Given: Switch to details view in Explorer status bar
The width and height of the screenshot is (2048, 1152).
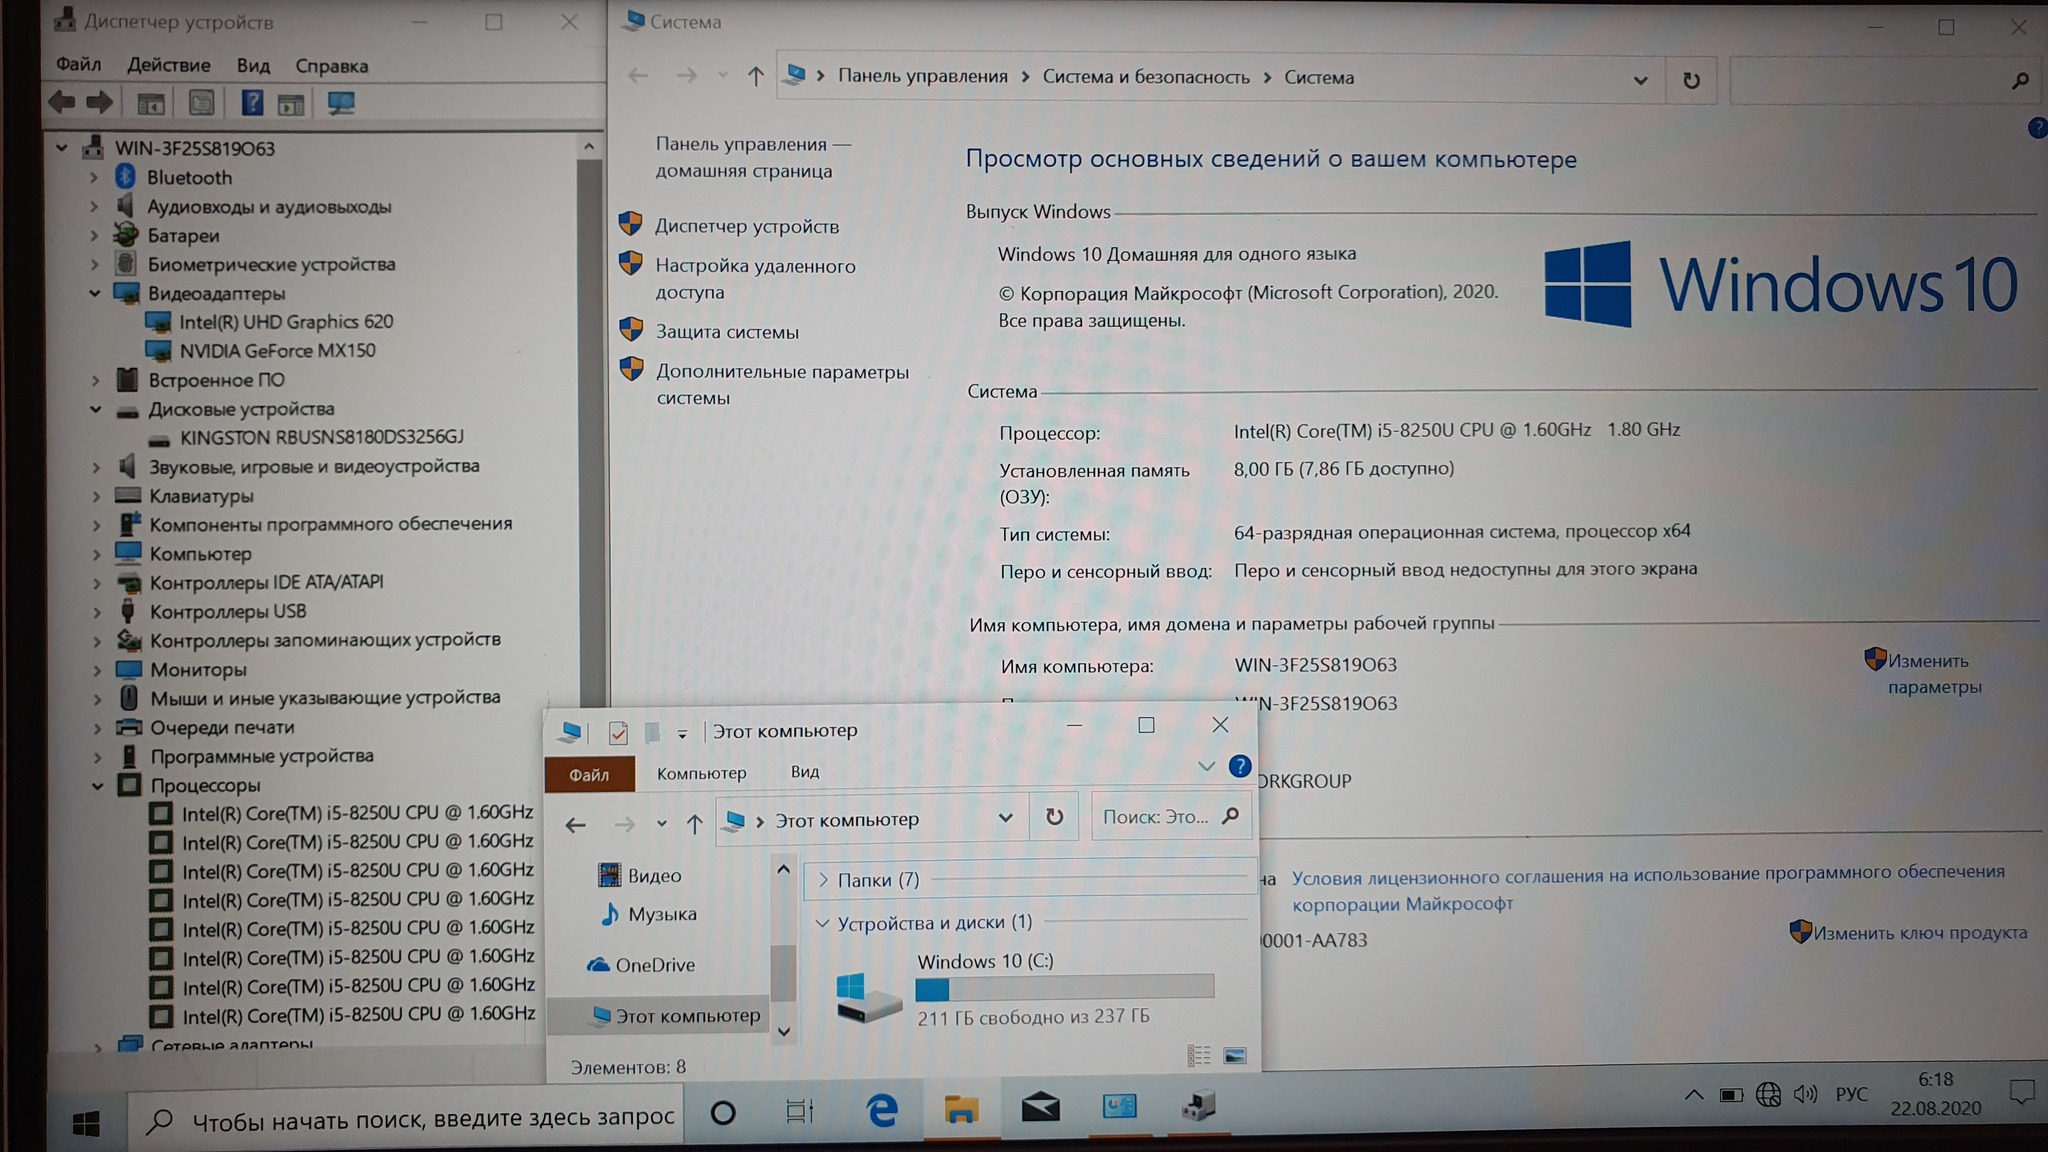Looking at the screenshot, I should (1198, 1056).
